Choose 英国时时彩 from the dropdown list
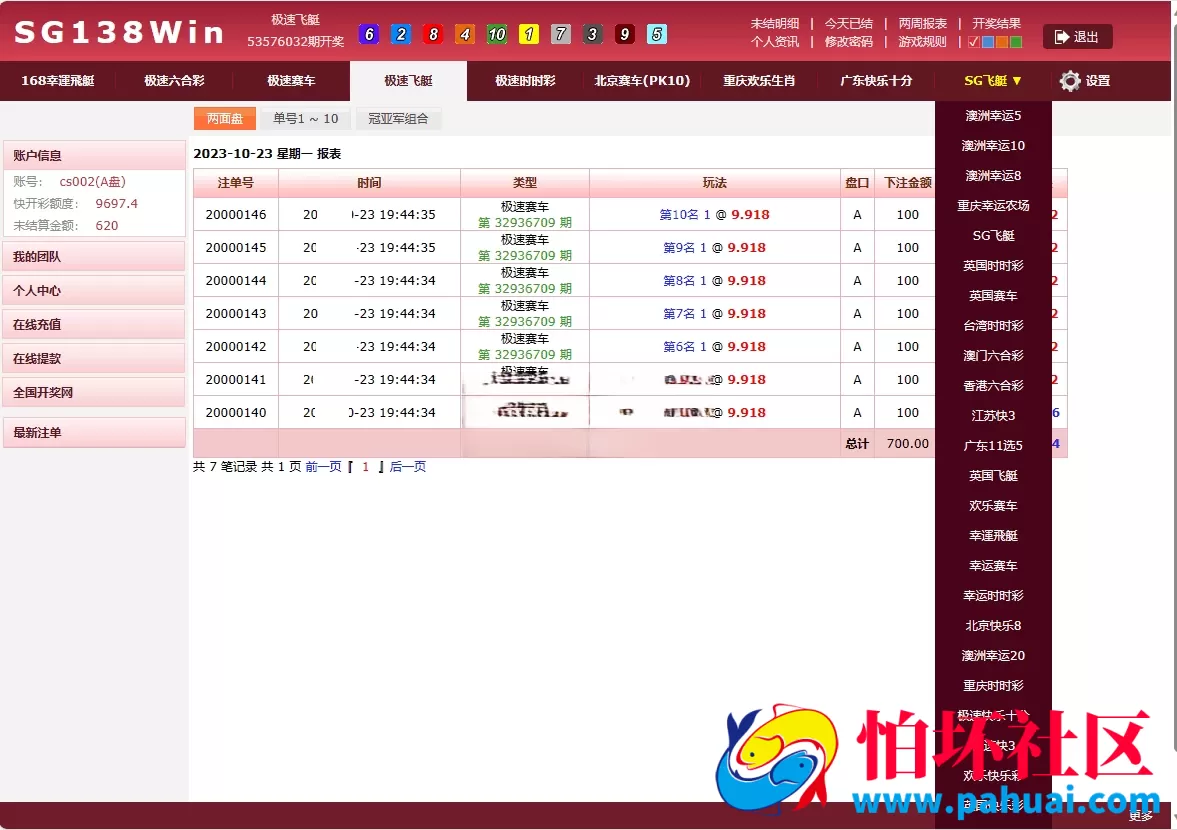 pyautogui.click(x=993, y=266)
